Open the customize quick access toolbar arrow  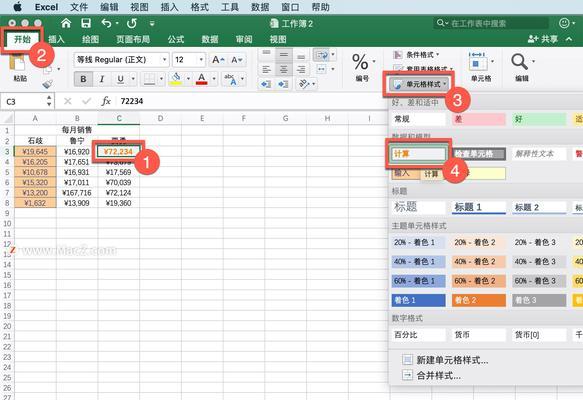coord(152,23)
